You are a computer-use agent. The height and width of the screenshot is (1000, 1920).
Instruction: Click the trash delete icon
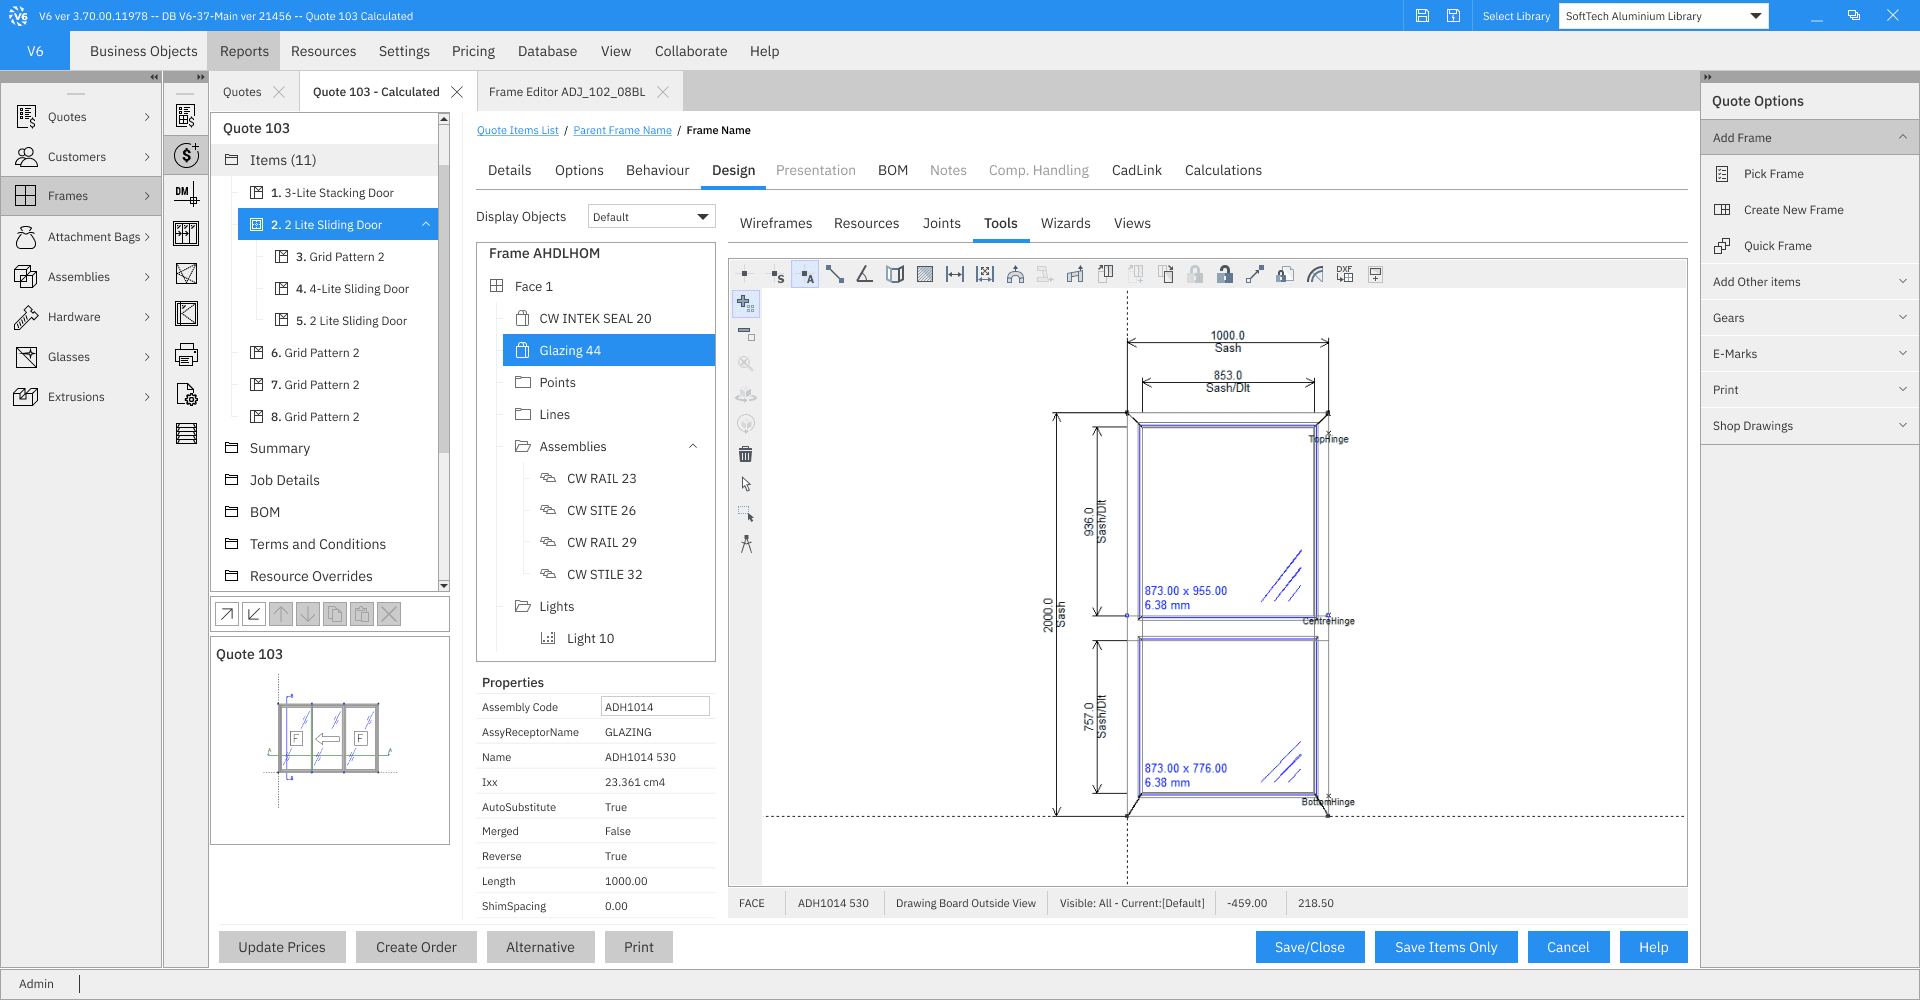pyautogui.click(x=746, y=454)
